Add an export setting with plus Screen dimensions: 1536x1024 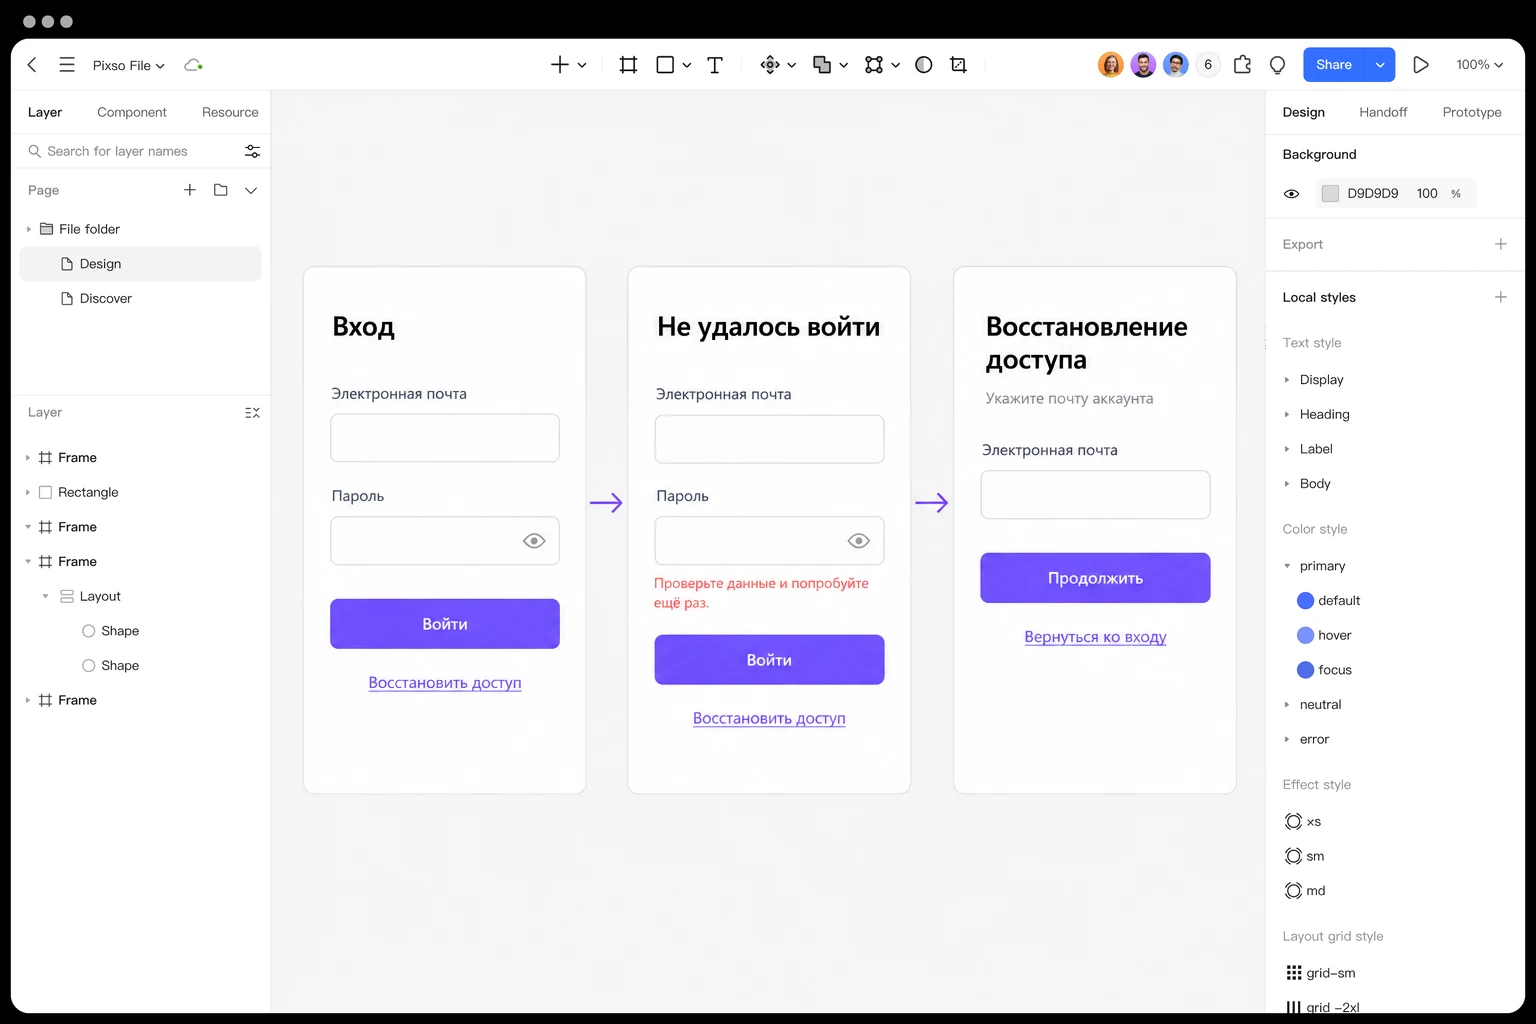(1500, 244)
